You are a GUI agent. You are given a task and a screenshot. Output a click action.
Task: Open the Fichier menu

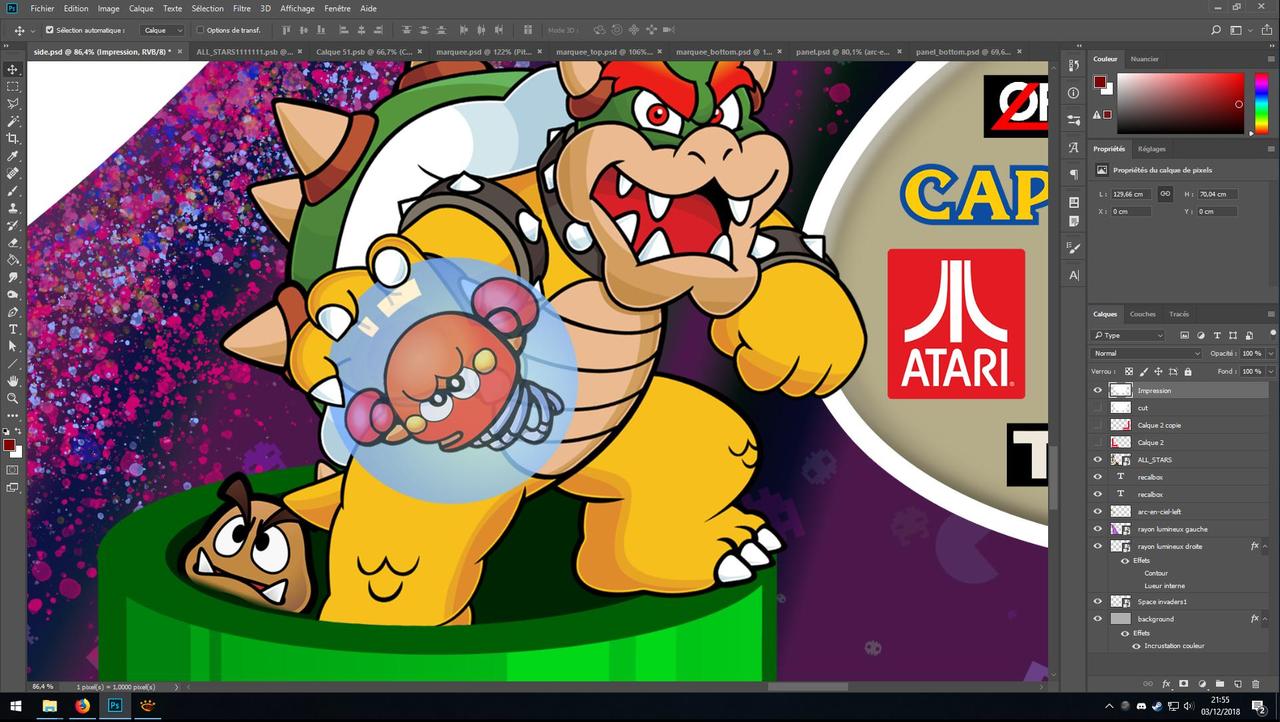click(42, 8)
